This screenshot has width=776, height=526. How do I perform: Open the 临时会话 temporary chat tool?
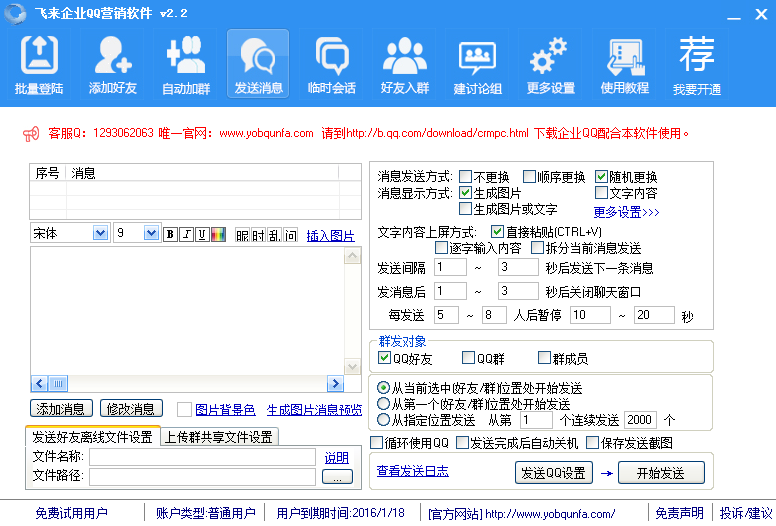click(331, 65)
